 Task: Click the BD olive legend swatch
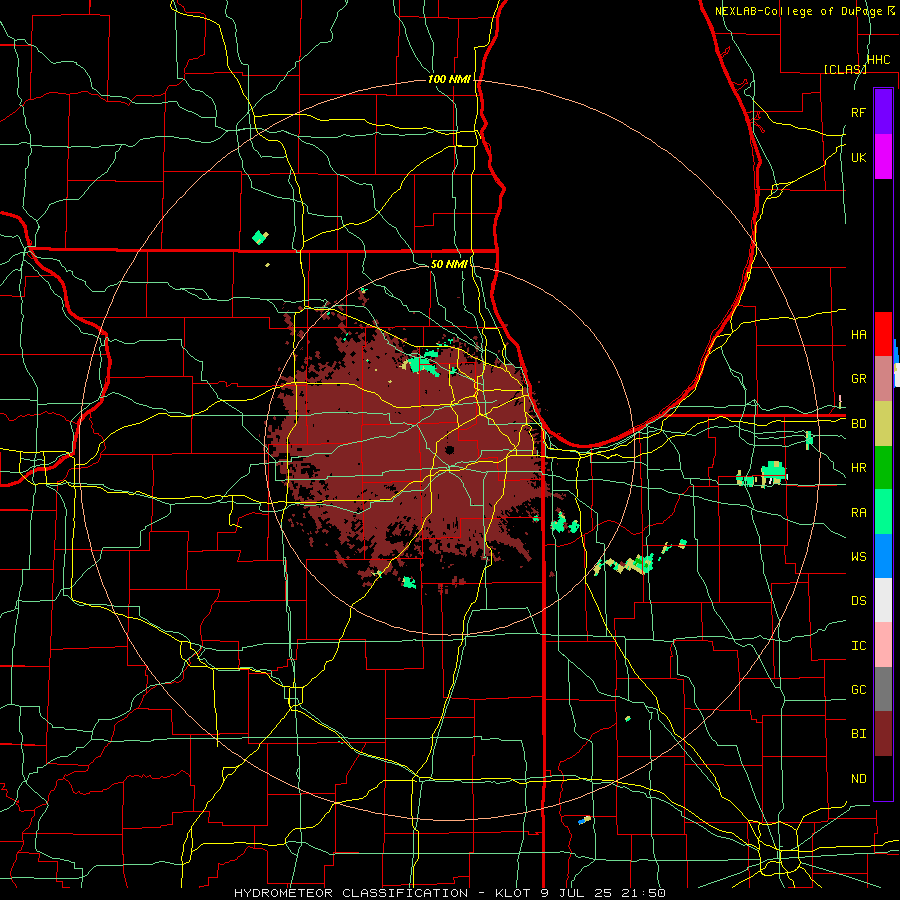coord(883,424)
